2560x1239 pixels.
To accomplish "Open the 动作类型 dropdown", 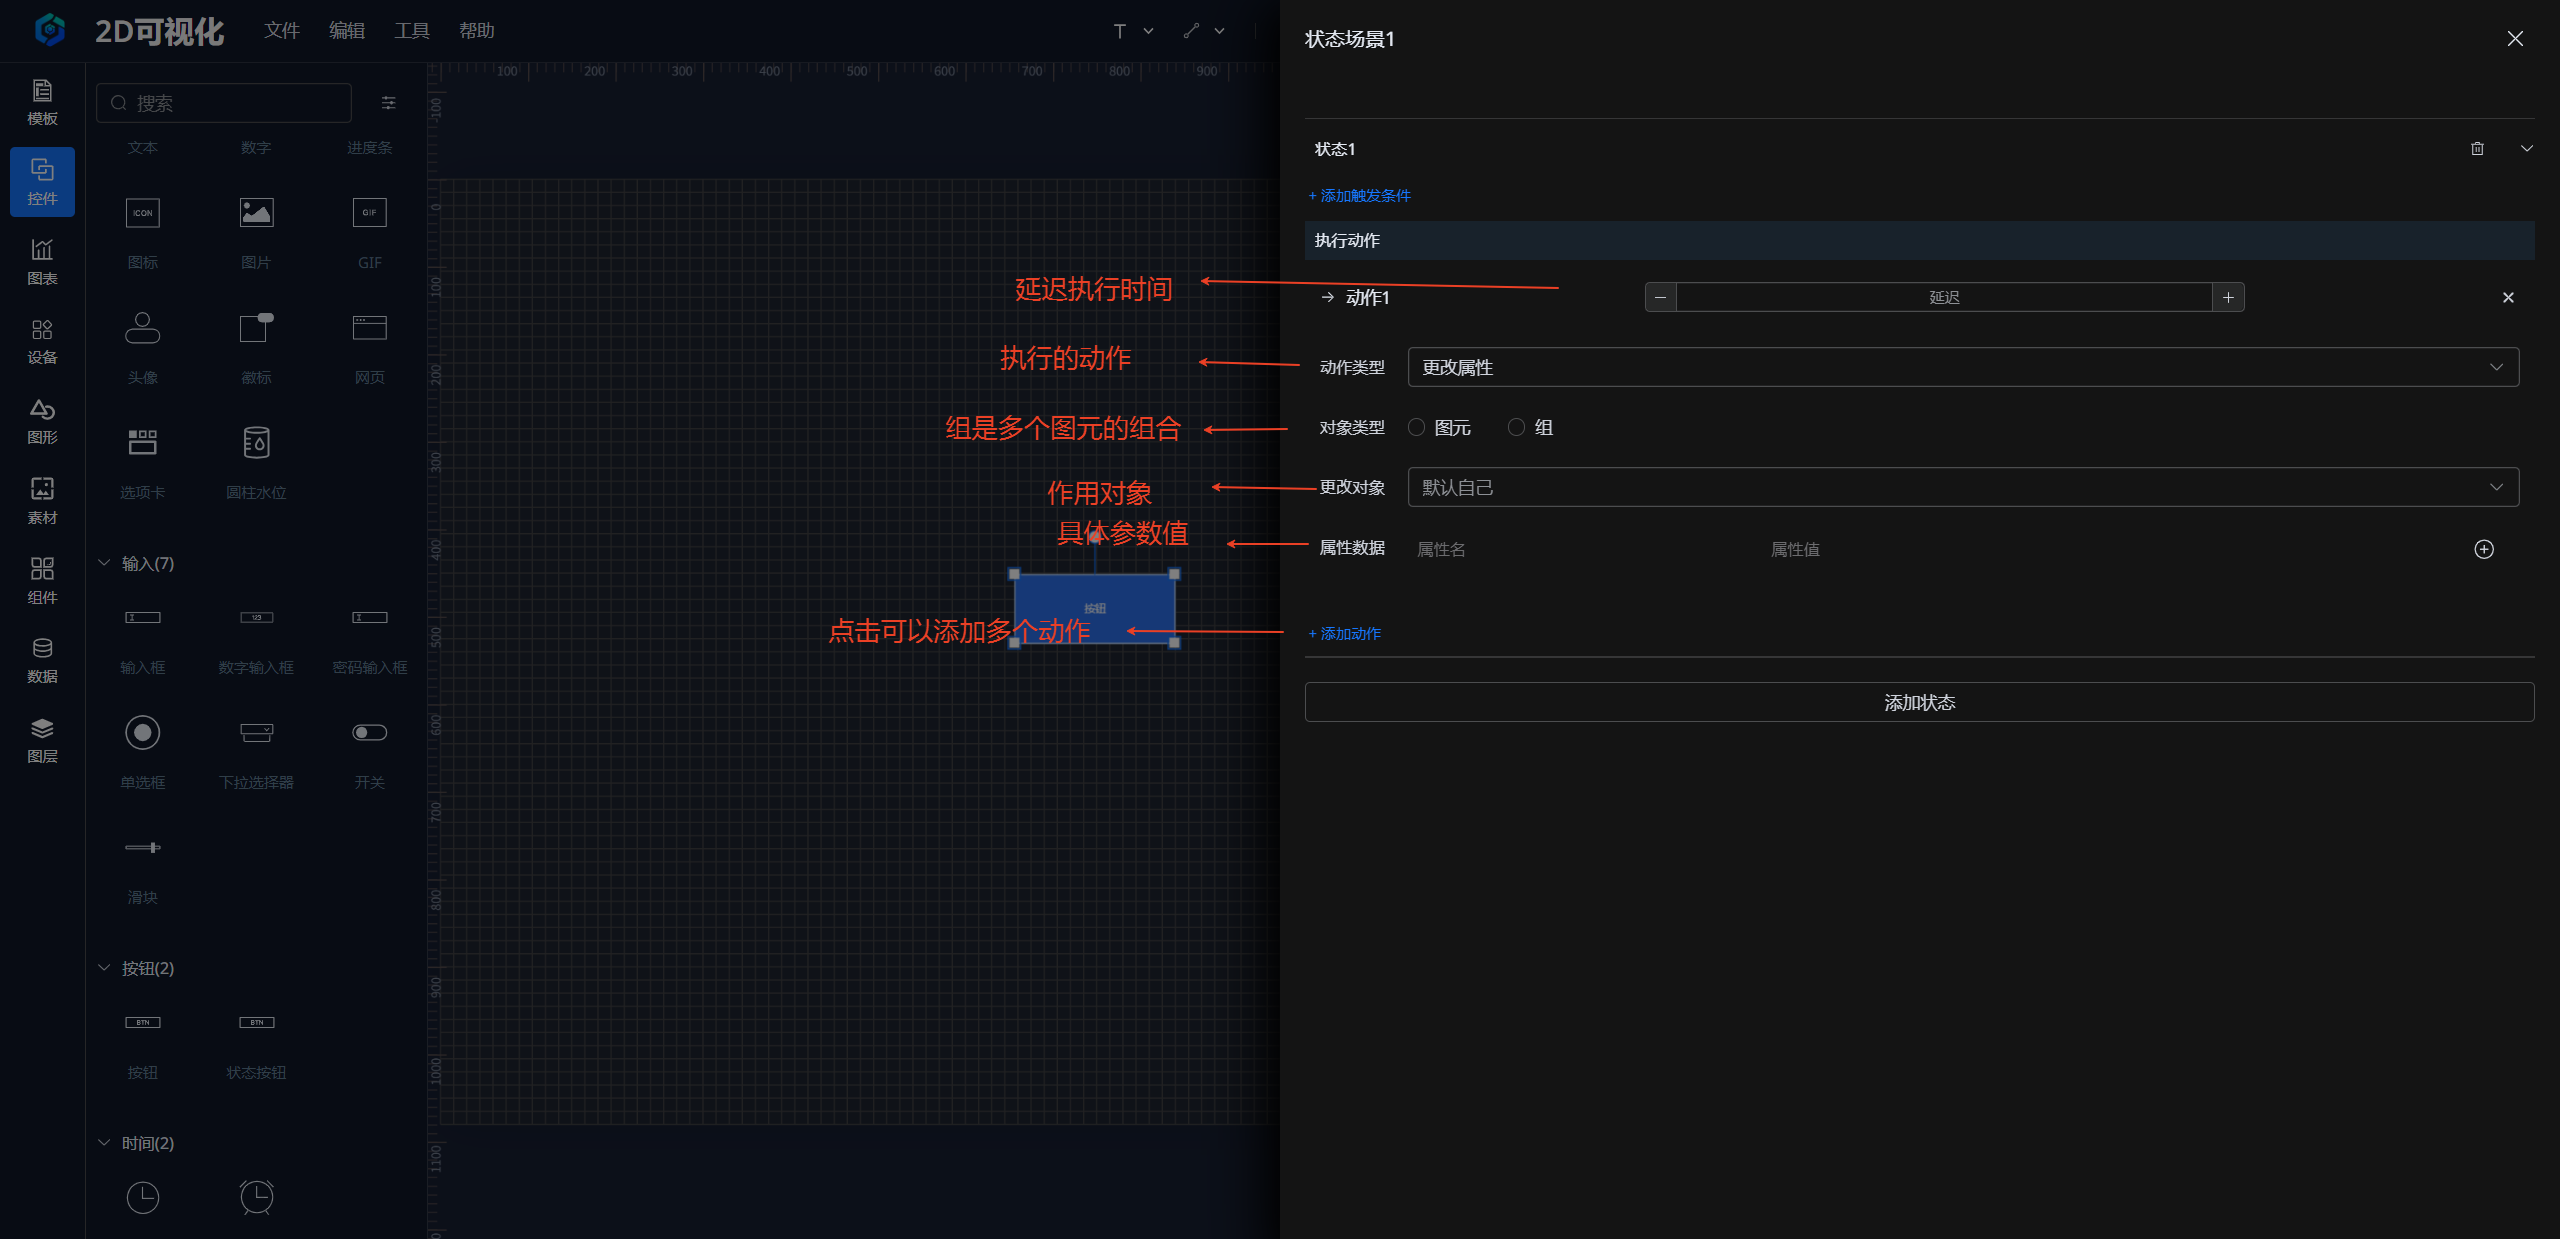I will (x=1962, y=367).
